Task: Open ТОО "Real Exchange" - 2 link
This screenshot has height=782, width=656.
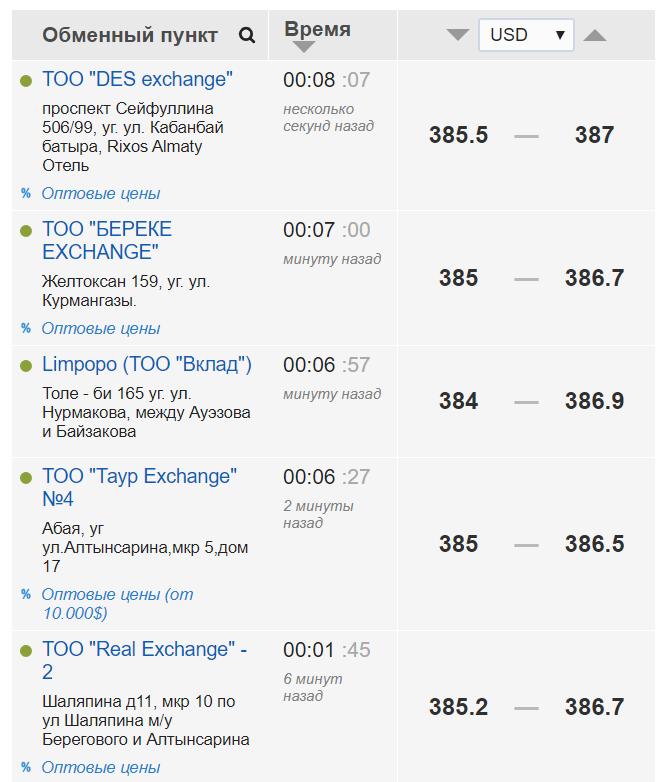Action: click(144, 660)
